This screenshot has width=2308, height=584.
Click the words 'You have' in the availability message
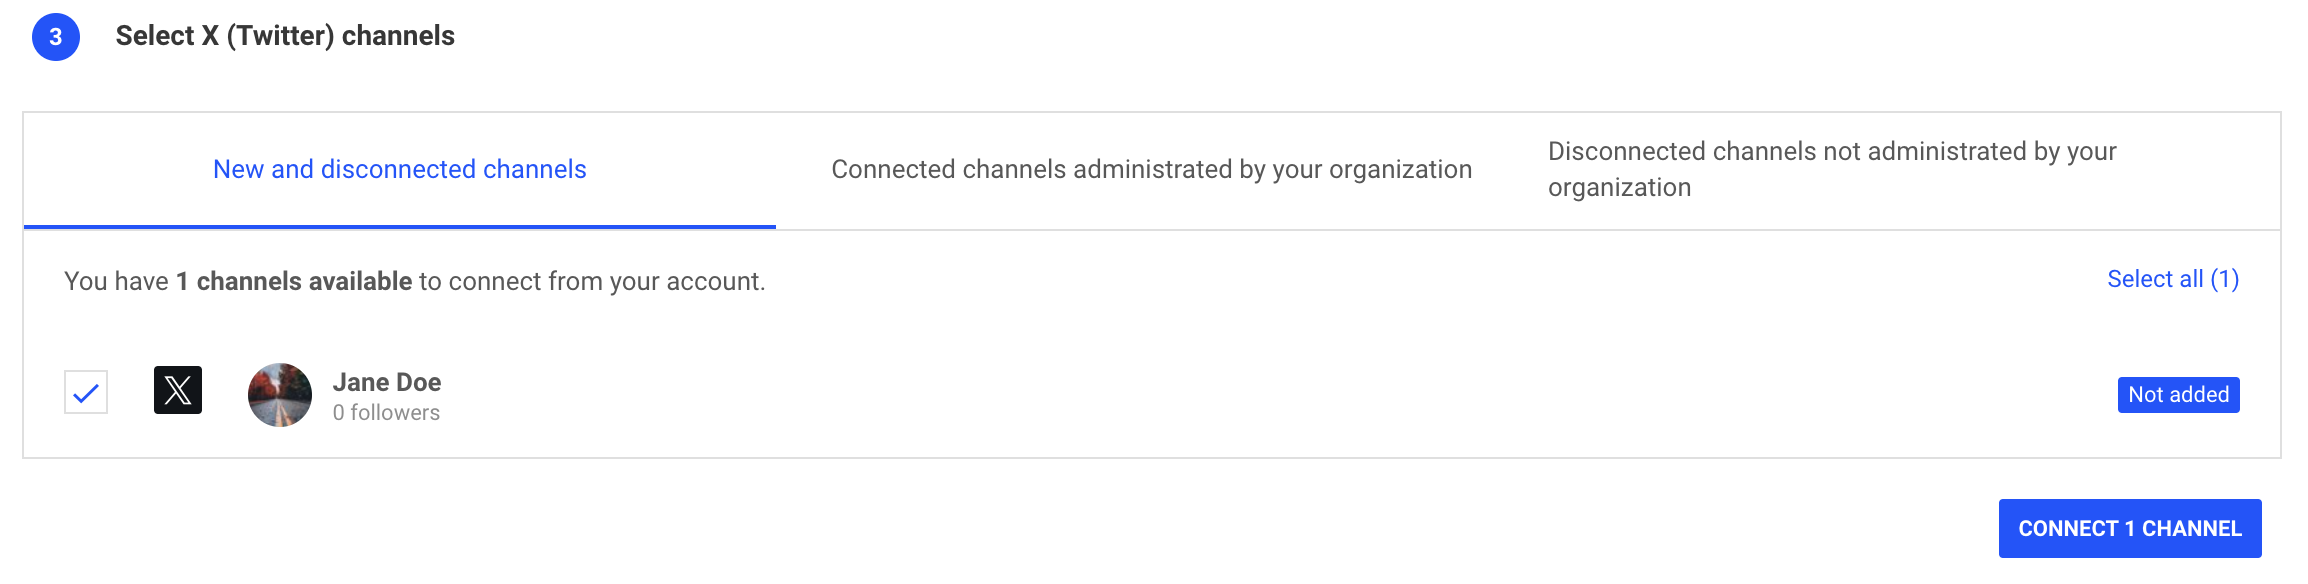pyautogui.click(x=116, y=282)
